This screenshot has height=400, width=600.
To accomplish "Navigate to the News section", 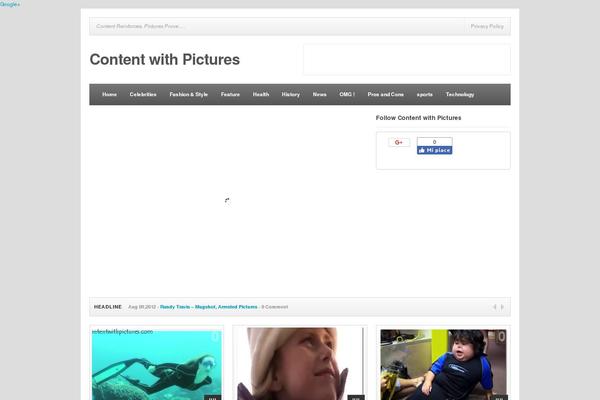I will pos(319,94).
